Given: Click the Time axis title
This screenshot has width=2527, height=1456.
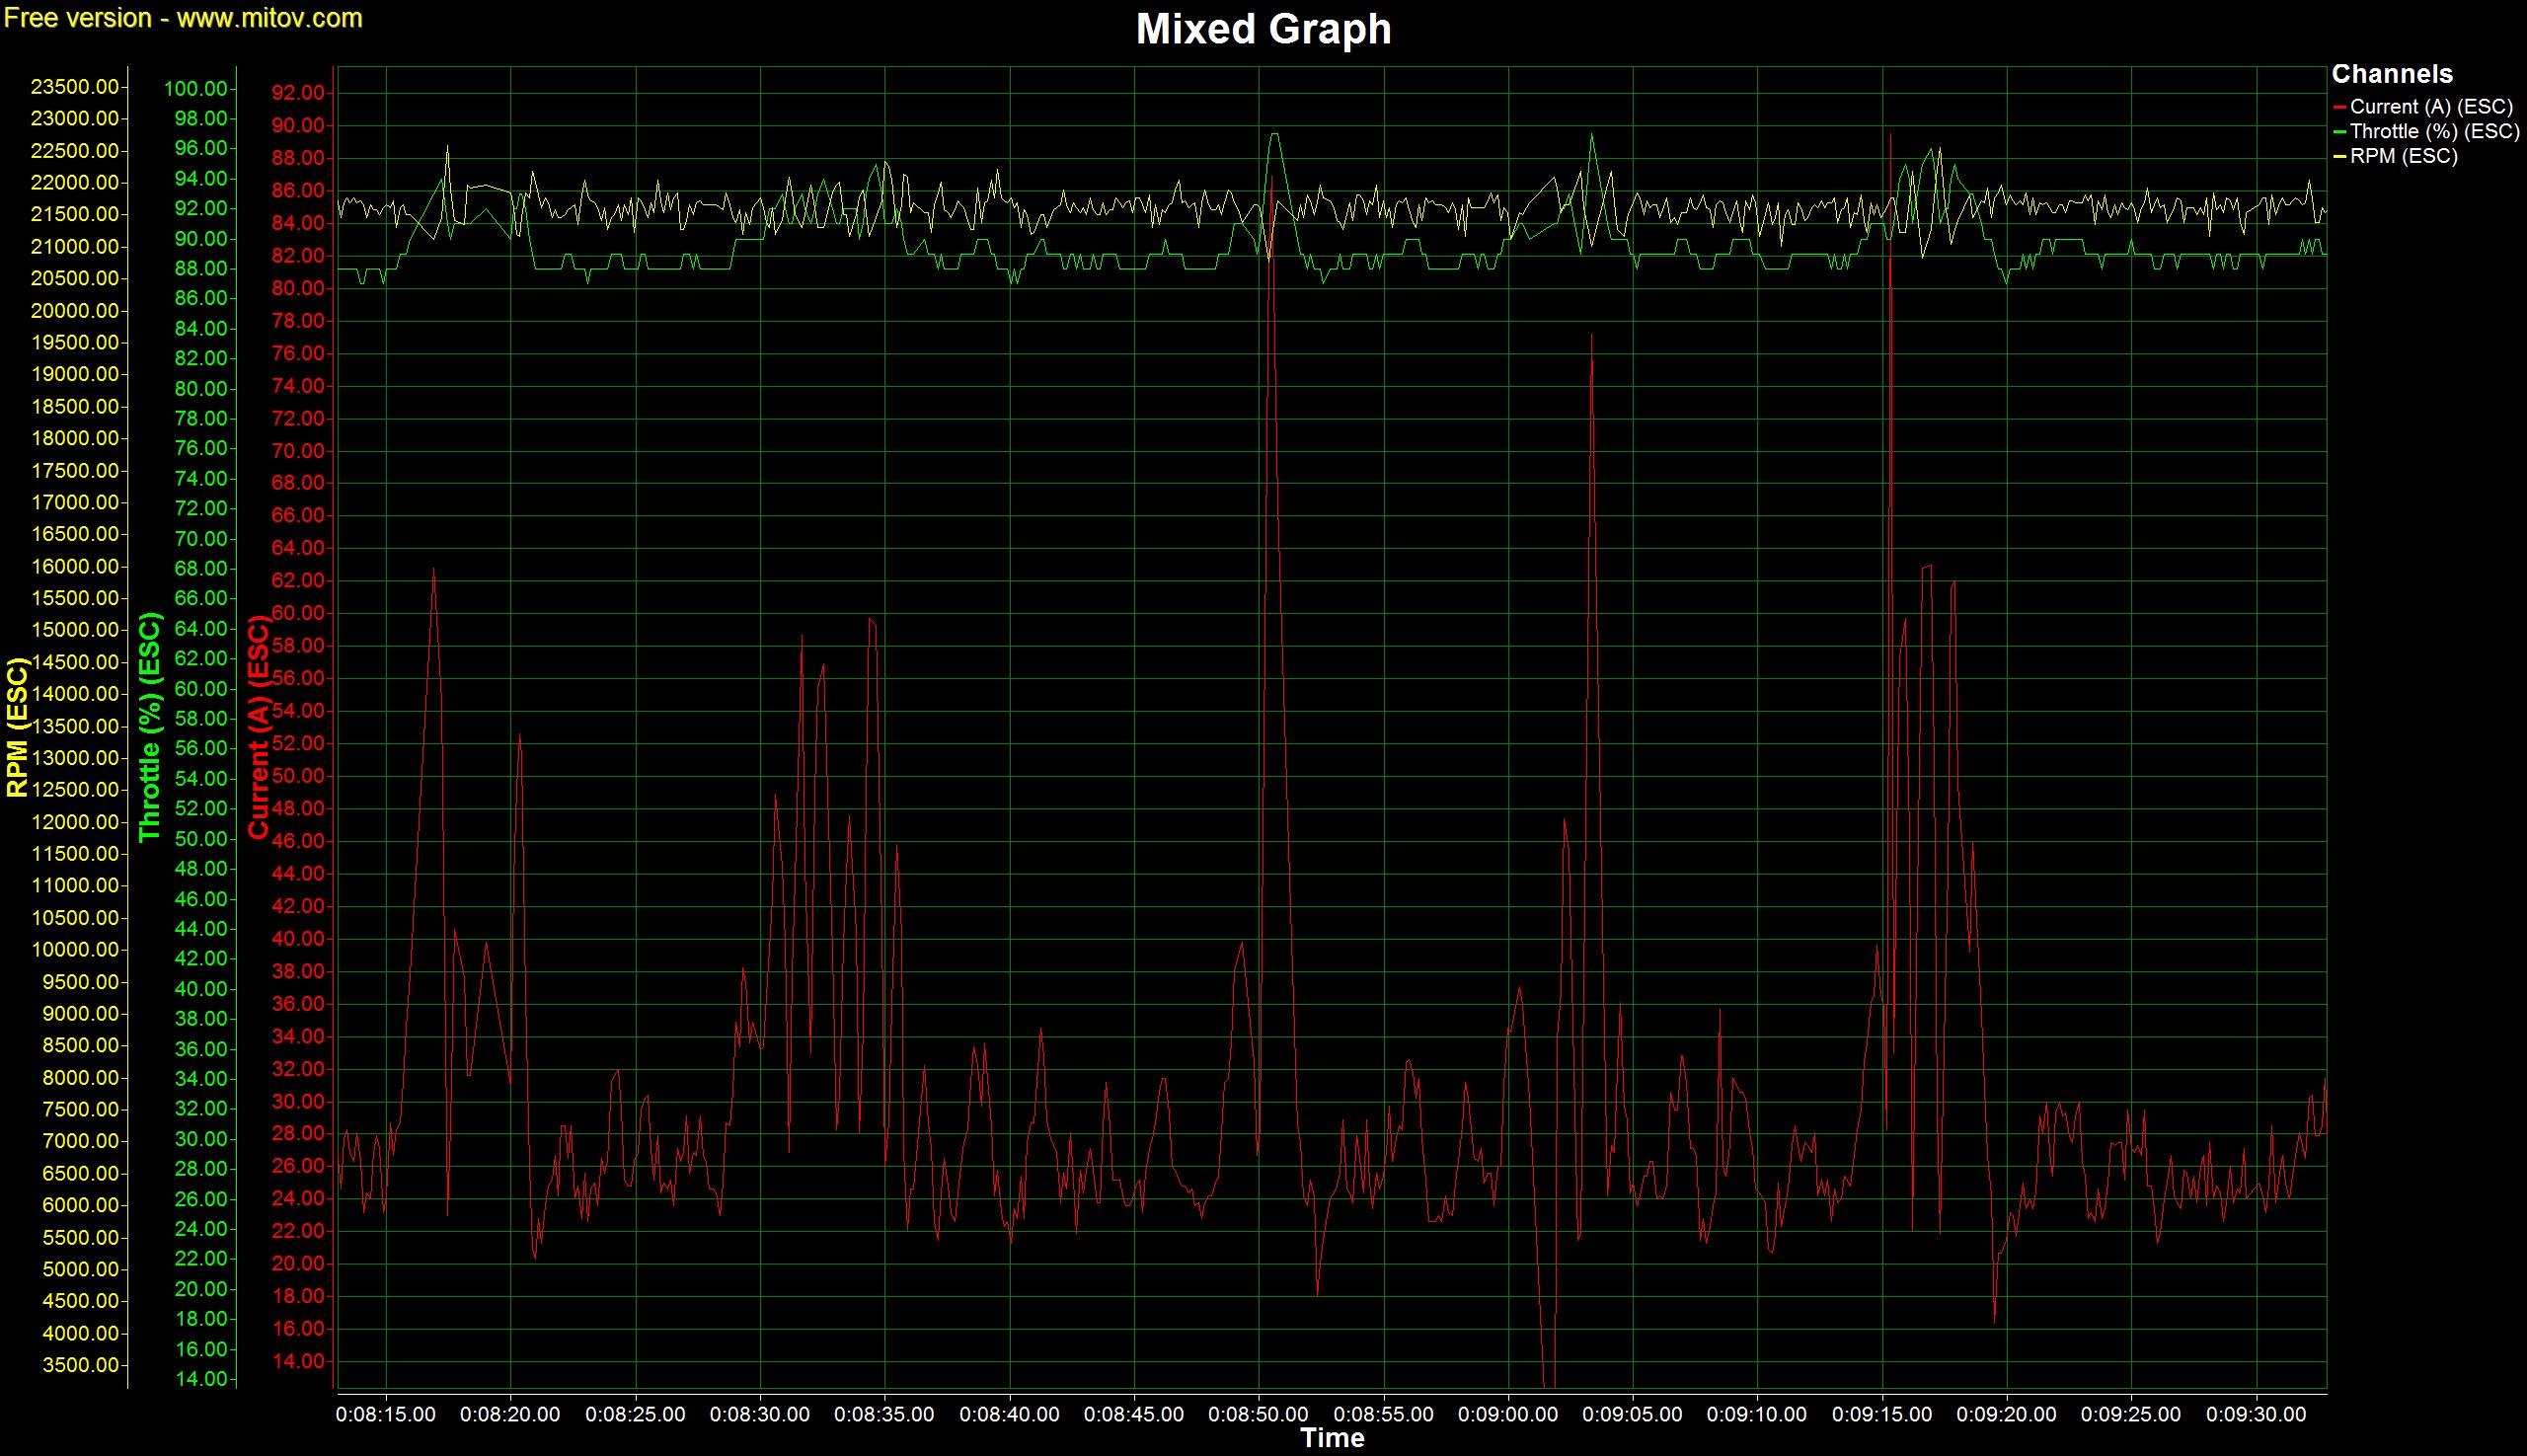Looking at the screenshot, I should 1331,1438.
